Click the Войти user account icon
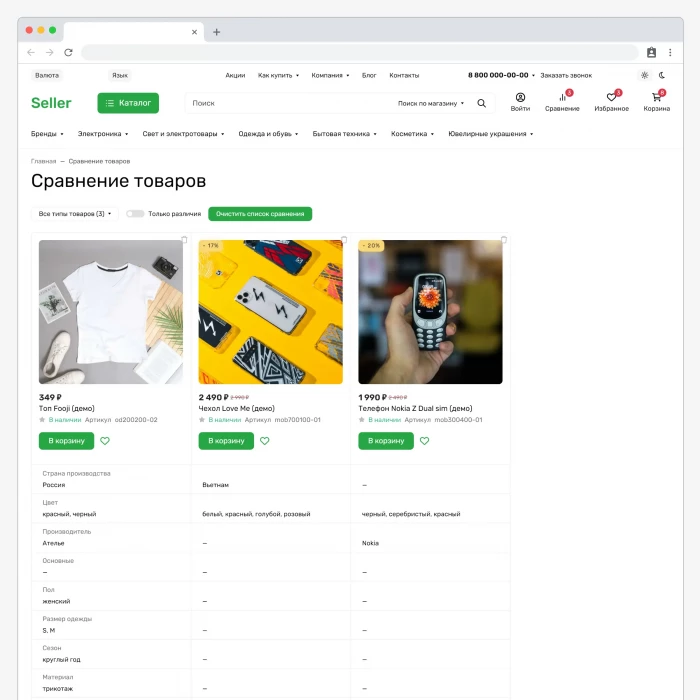The width and height of the screenshot is (700, 700). [x=520, y=98]
